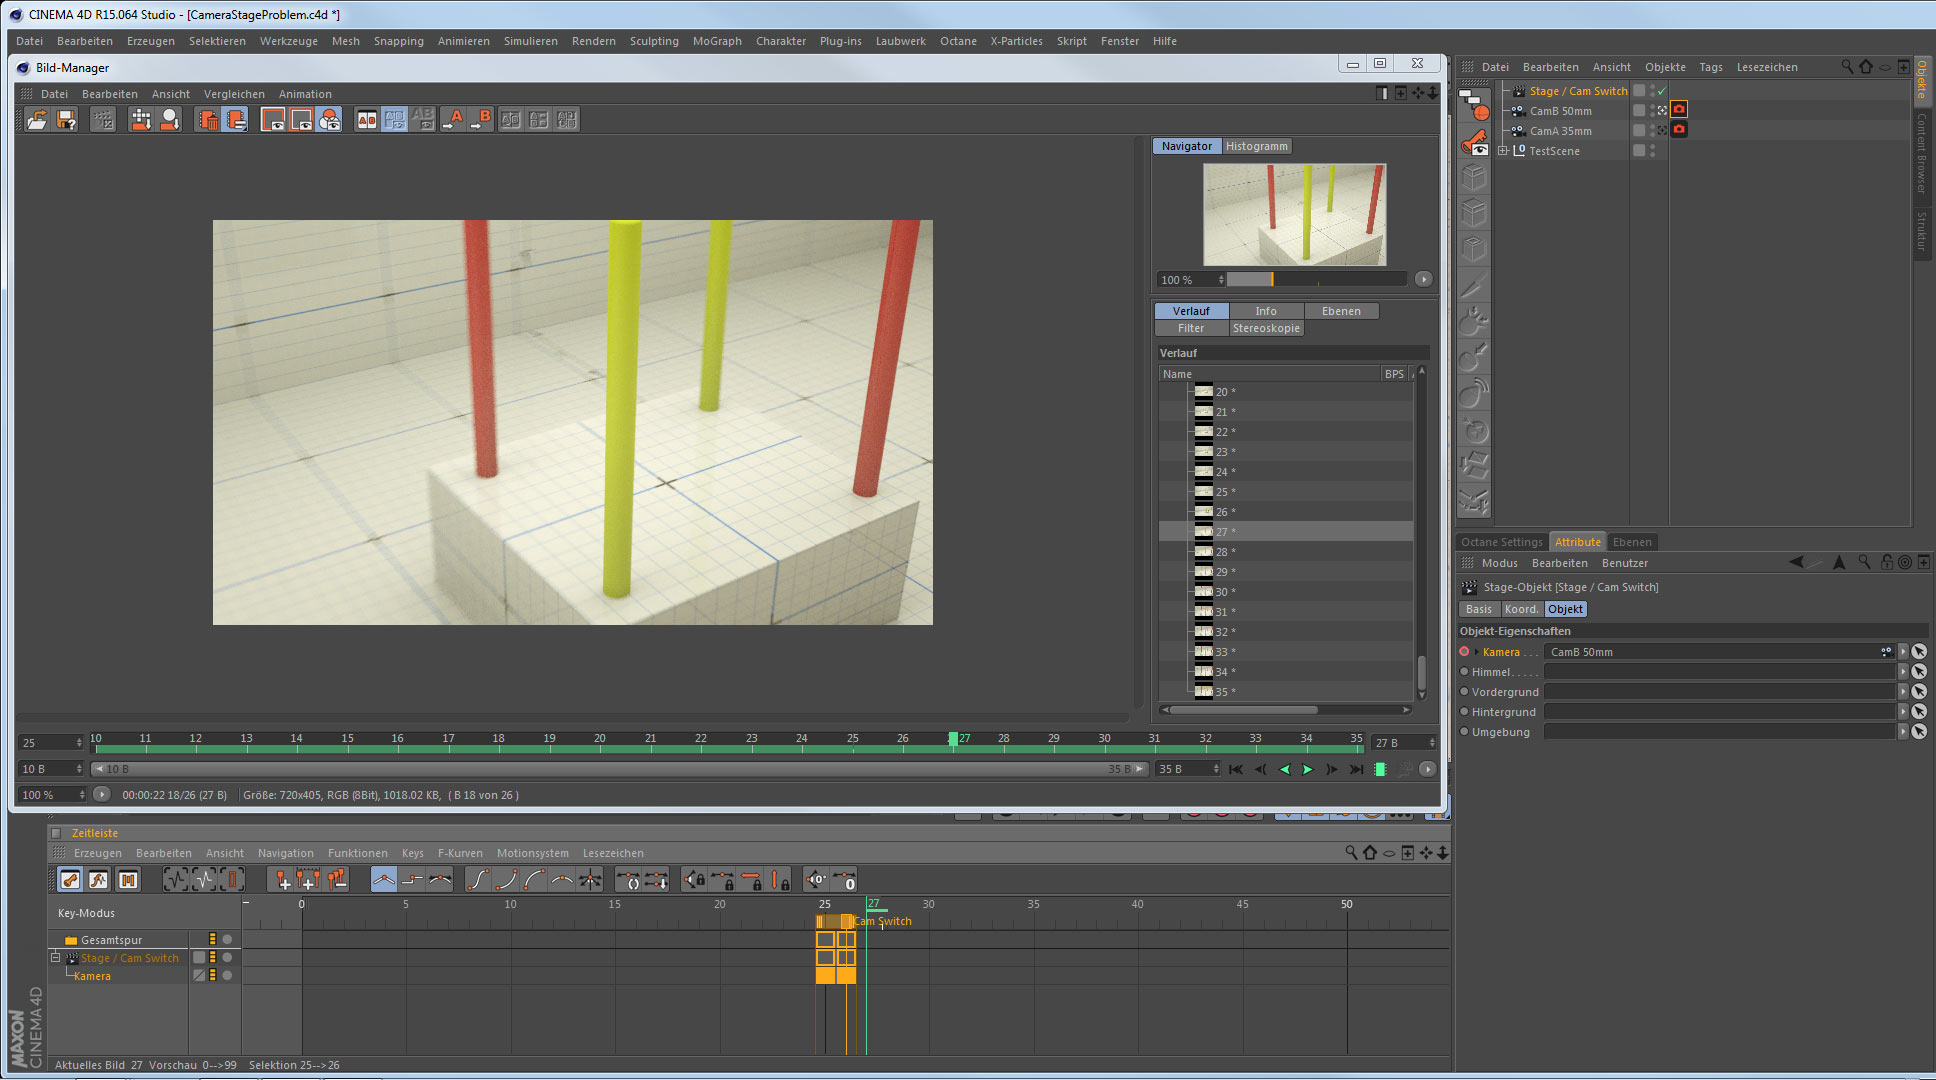Click the open image folder icon
This screenshot has width=1936, height=1080.
click(x=37, y=120)
